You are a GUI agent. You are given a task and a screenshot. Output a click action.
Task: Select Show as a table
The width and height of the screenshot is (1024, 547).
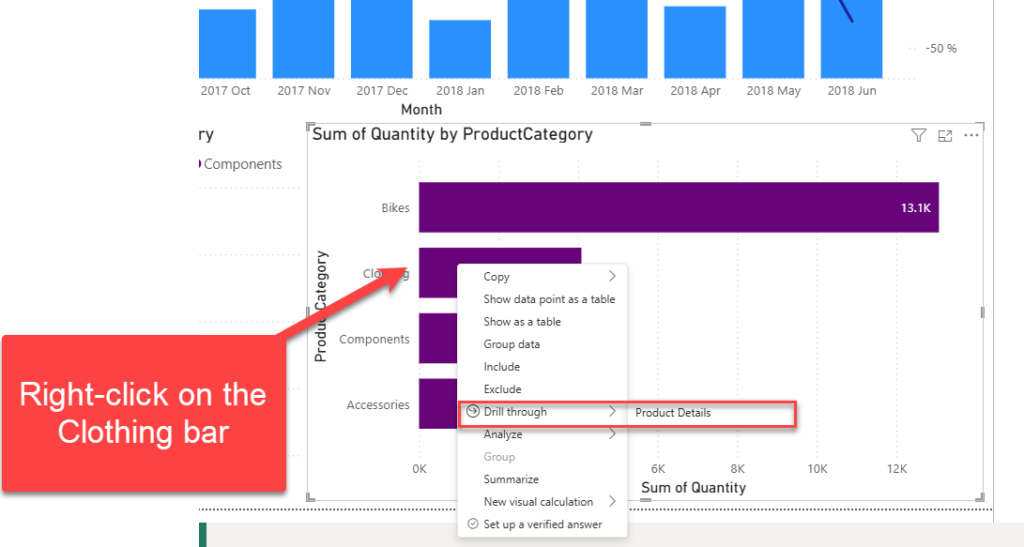pyautogui.click(x=522, y=322)
